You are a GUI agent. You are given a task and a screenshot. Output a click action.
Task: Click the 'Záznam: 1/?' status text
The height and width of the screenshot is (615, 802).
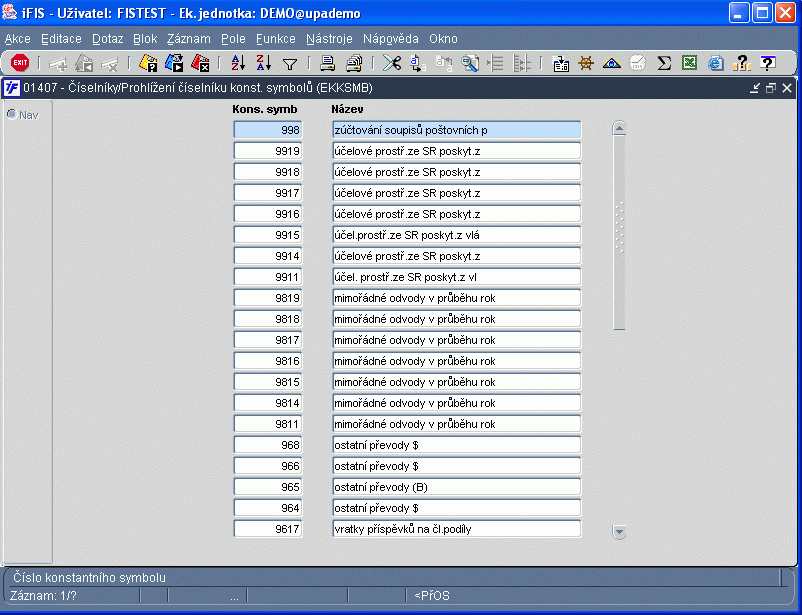tap(43, 596)
